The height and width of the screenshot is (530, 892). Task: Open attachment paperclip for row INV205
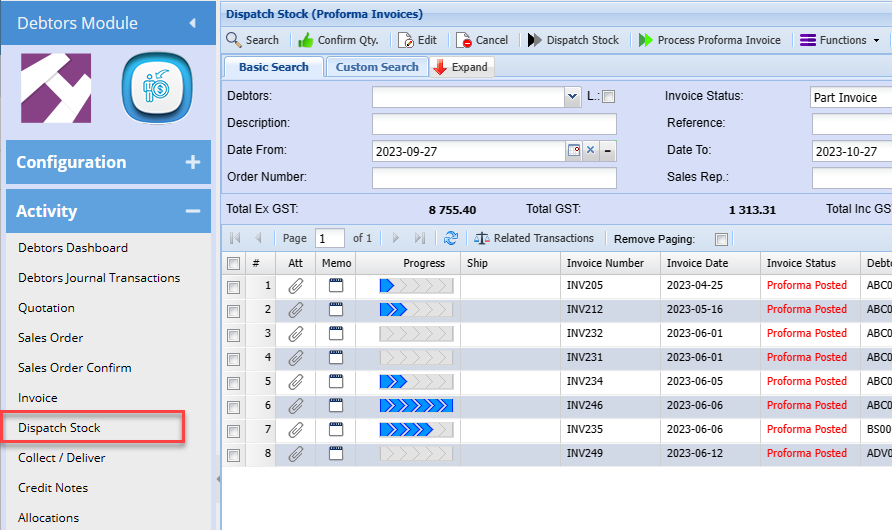tap(295, 286)
